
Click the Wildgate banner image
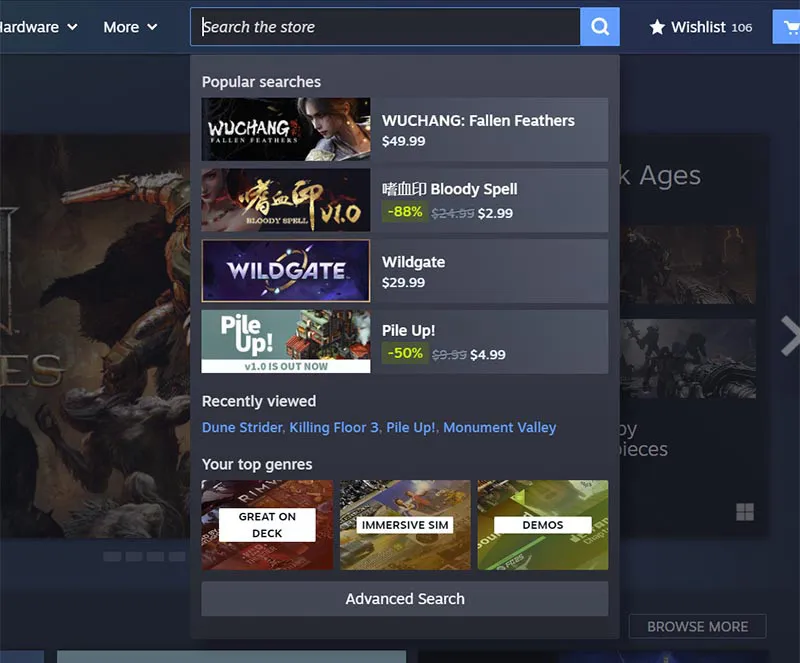click(286, 271)
